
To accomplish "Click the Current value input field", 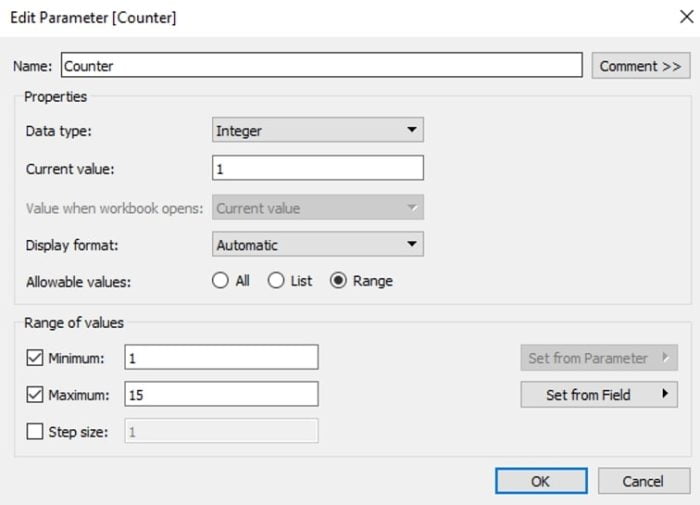I will pos(318,168).
